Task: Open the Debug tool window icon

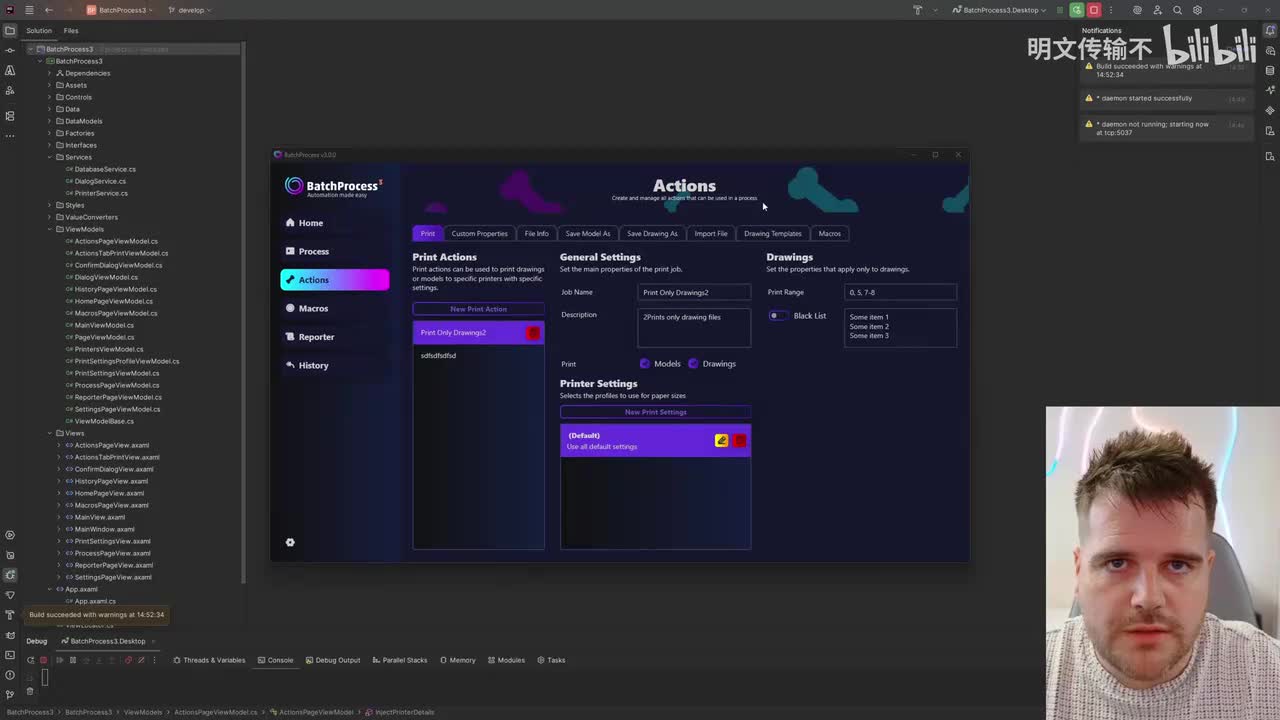Action: click(10, 575)
